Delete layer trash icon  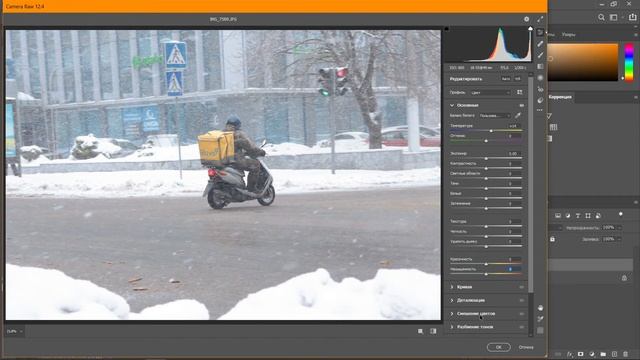coord(626,354)
